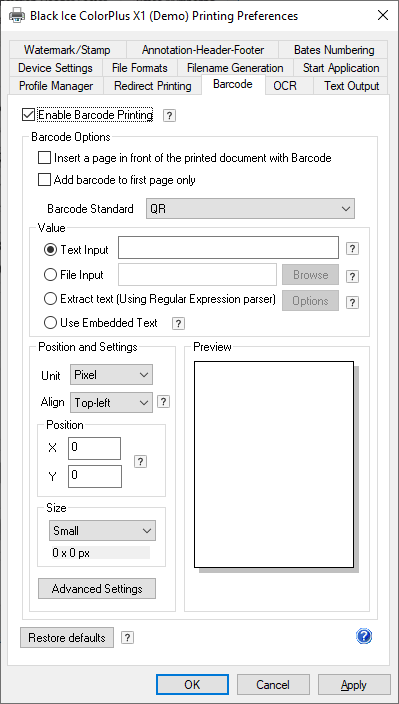Open the Watermark/Stamp tab
The width and height of the screenshot is (399, 704).
[x=67, y=50]
